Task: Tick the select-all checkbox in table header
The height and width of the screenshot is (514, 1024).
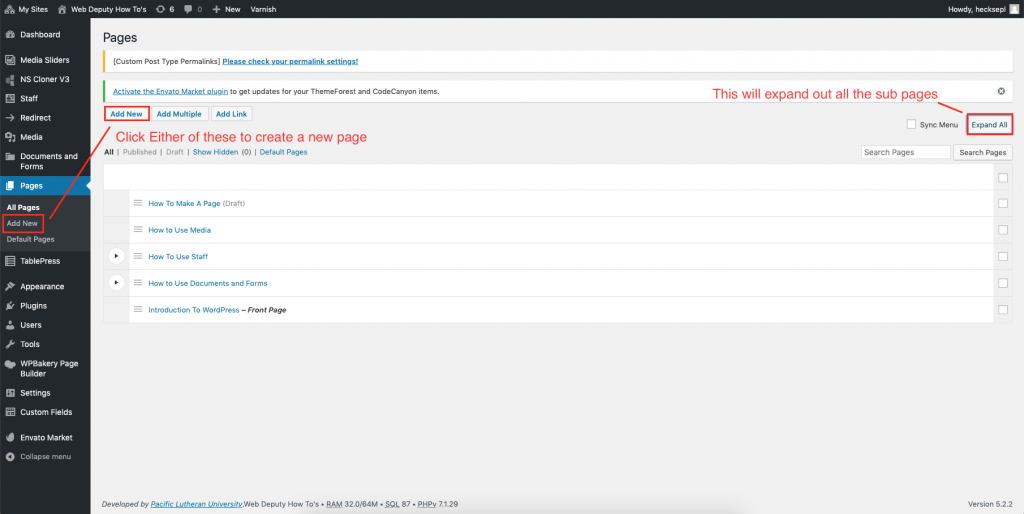Action: click(1002, 178)
